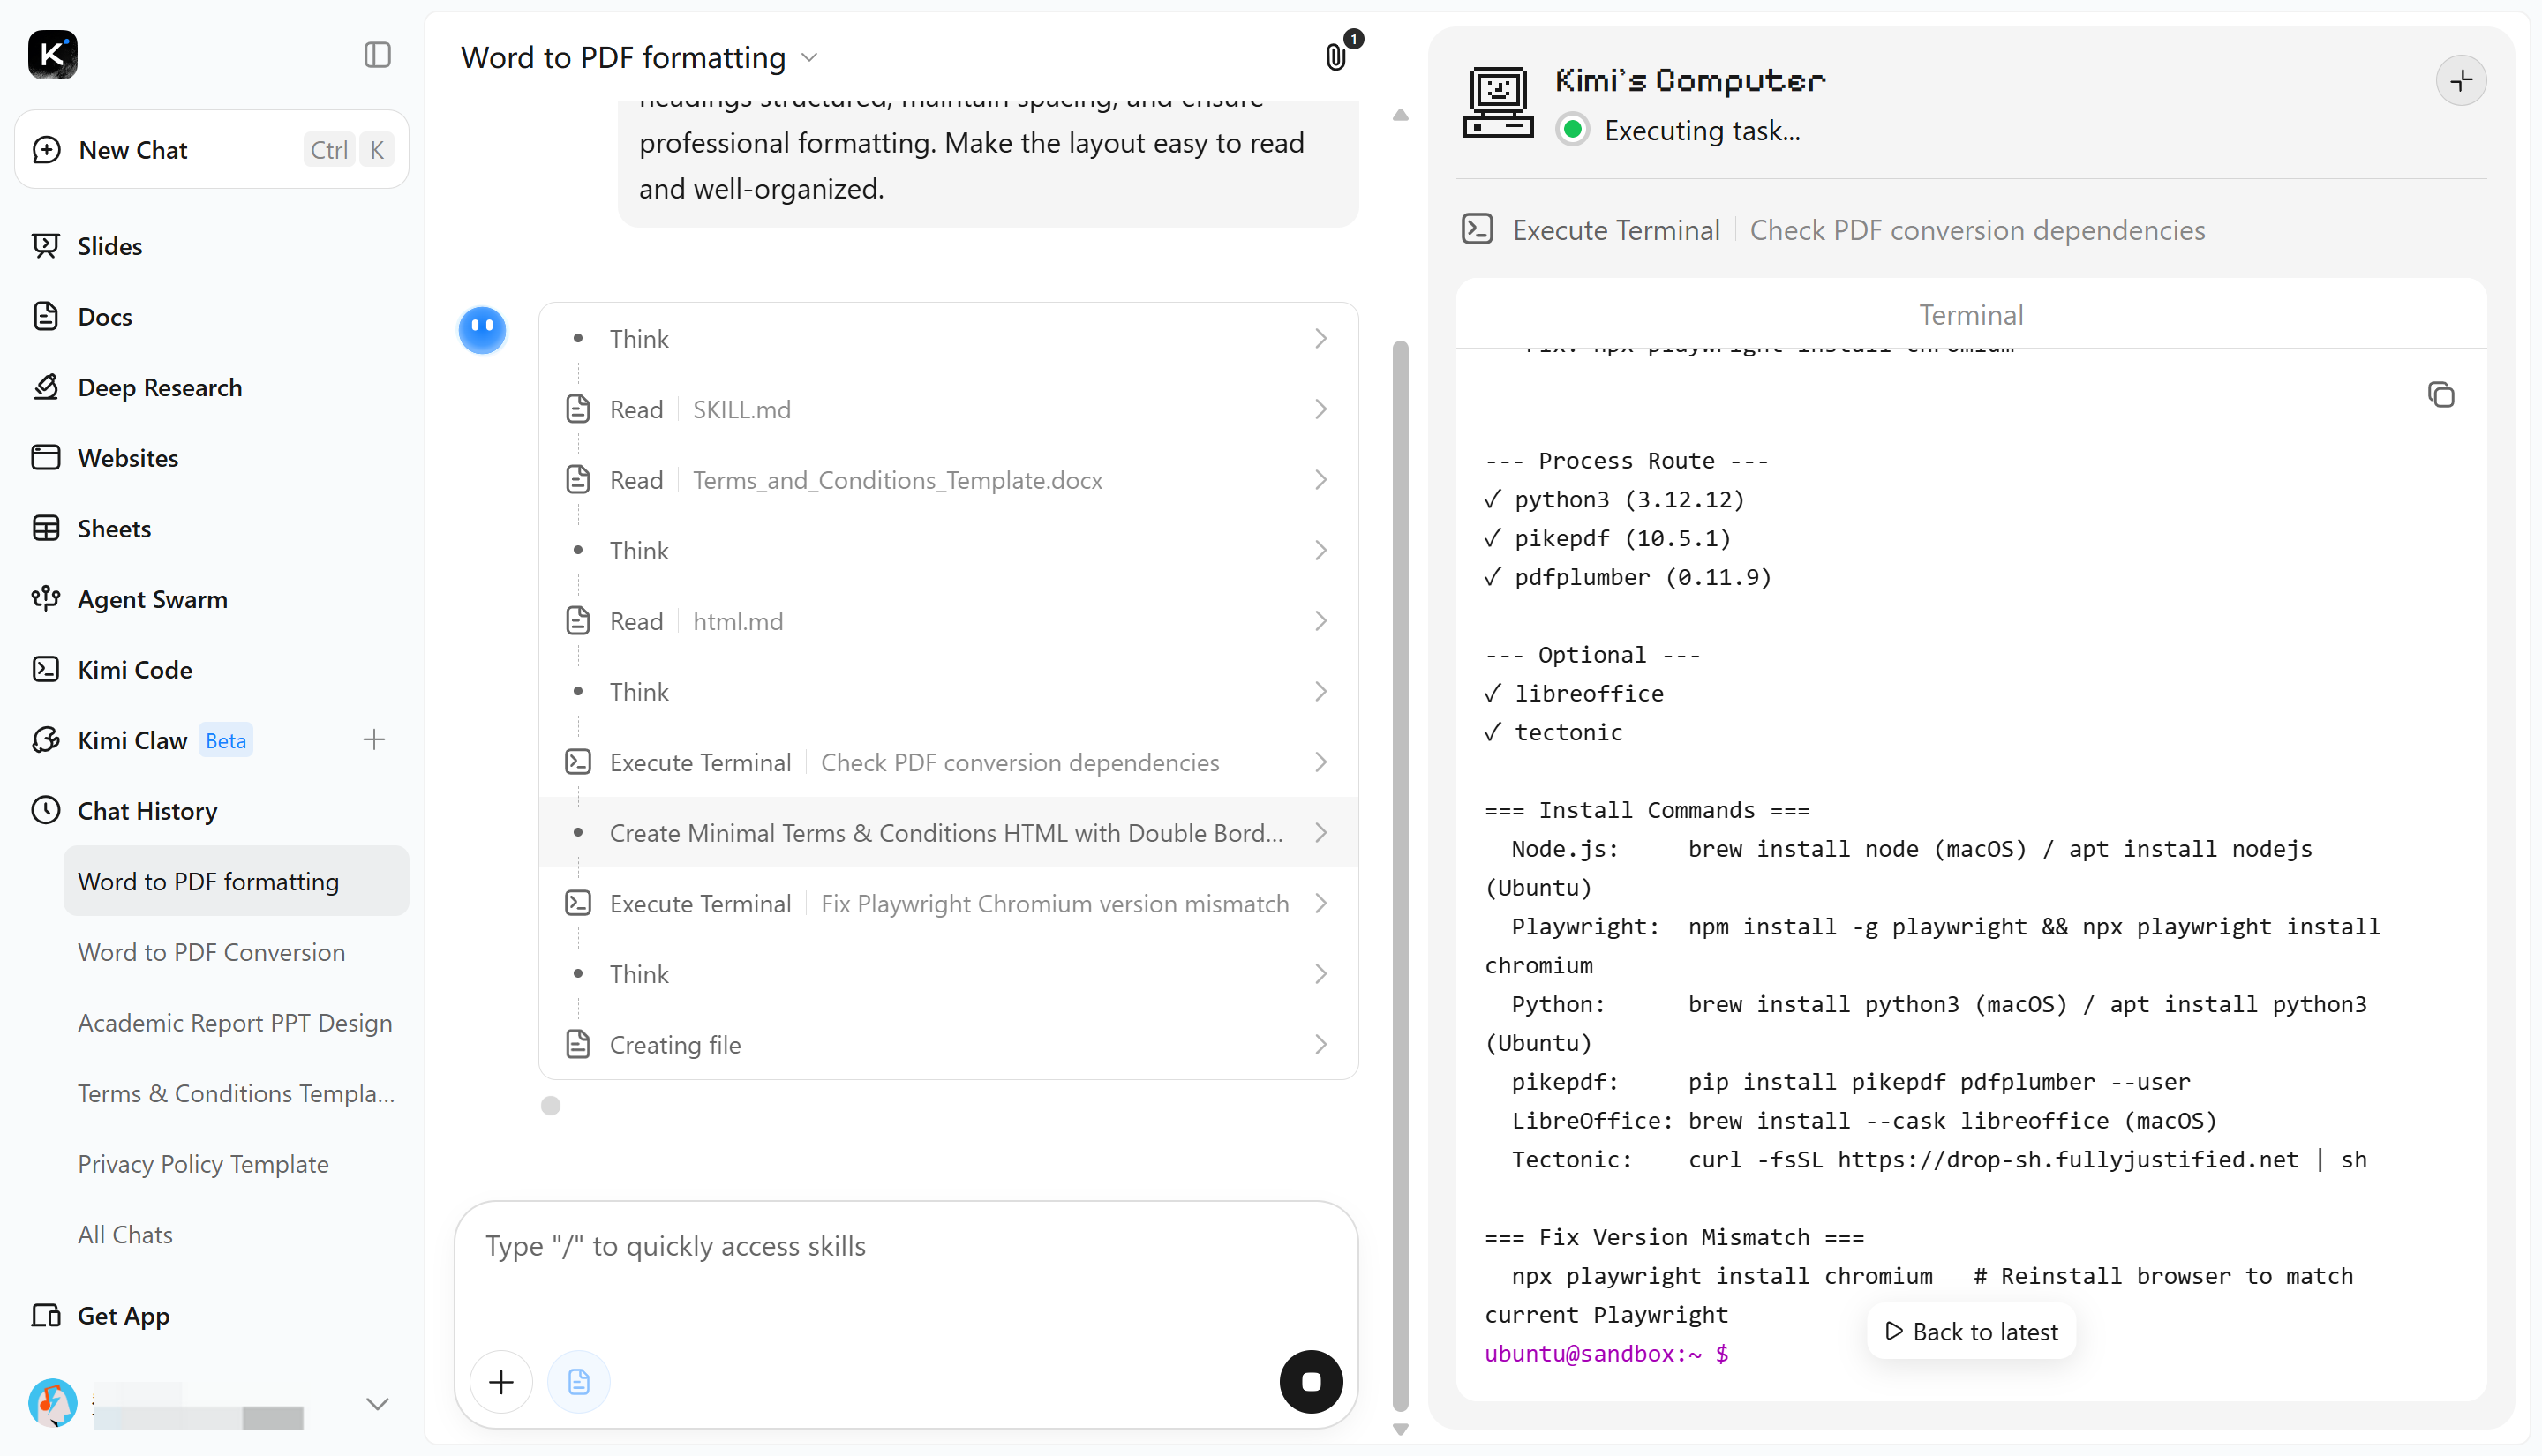
Task: Click the Chat History clock icon
Action: pos(46,811)
